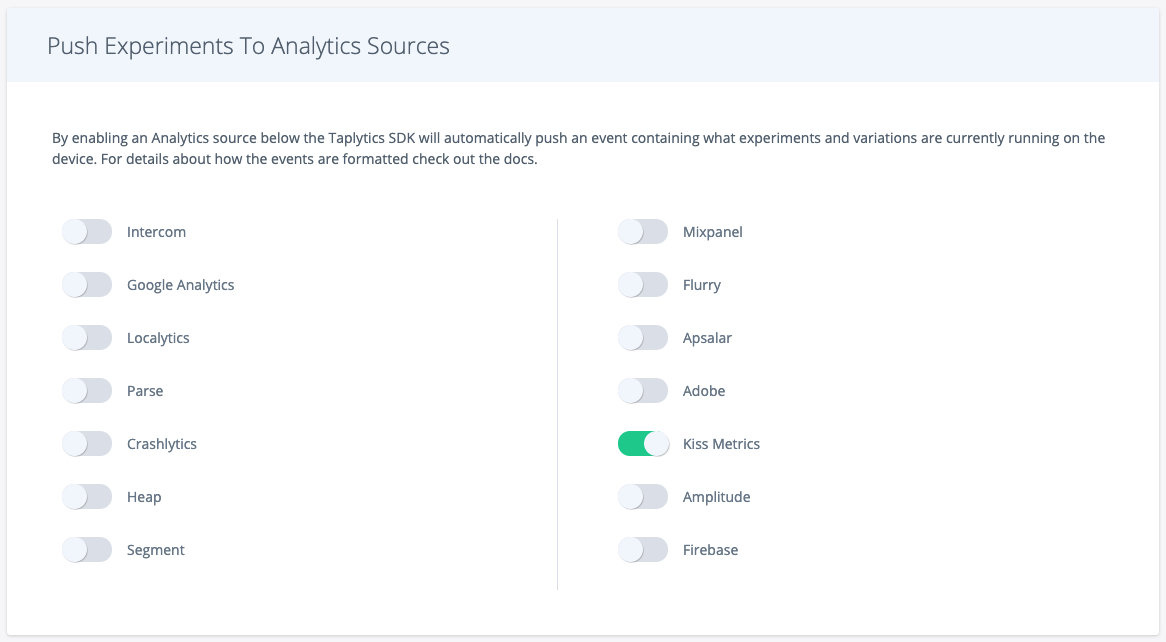Click the Firebase label text
The width and height of the screenshot is (1166, 642).
pyautogui.click(x=710, y=550)
